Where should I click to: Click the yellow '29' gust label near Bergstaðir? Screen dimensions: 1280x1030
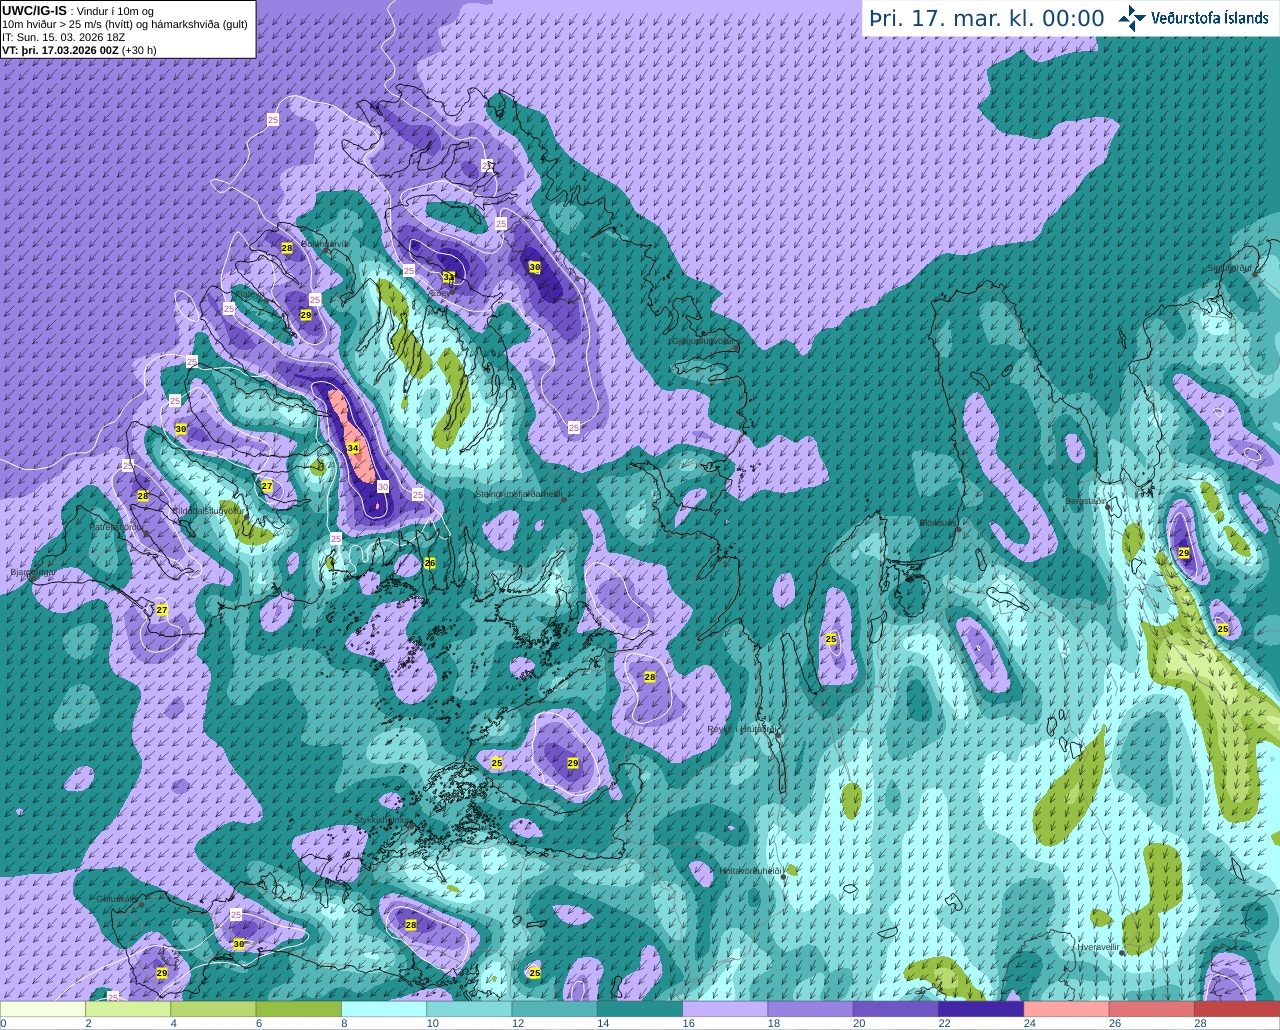pyautogui.click(x=1184, y=553)
